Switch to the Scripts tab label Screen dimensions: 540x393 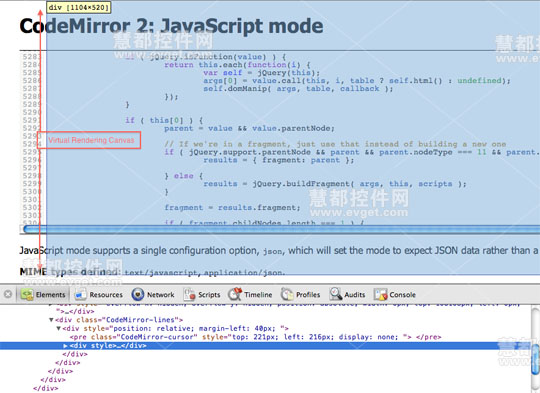point(209,295)
